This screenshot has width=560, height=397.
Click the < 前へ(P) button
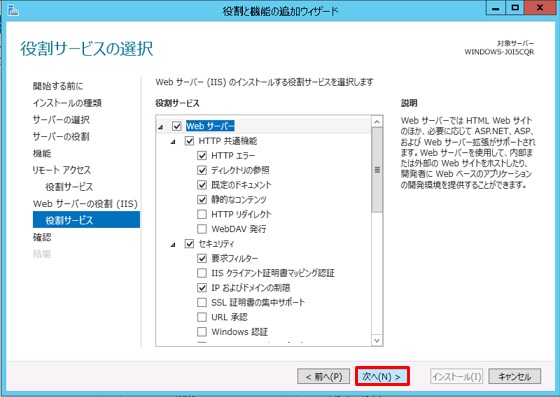(324, 376)
